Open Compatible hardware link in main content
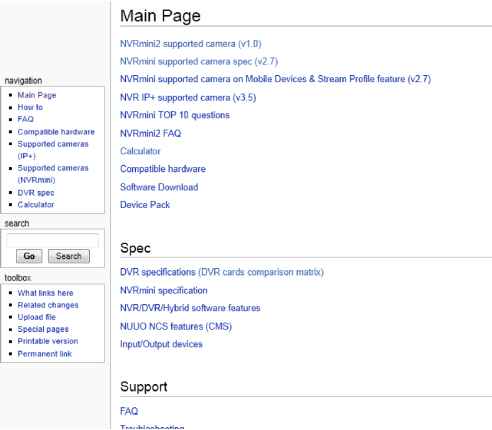The width and height of the screenshot is (492, 430). (163, 169)
